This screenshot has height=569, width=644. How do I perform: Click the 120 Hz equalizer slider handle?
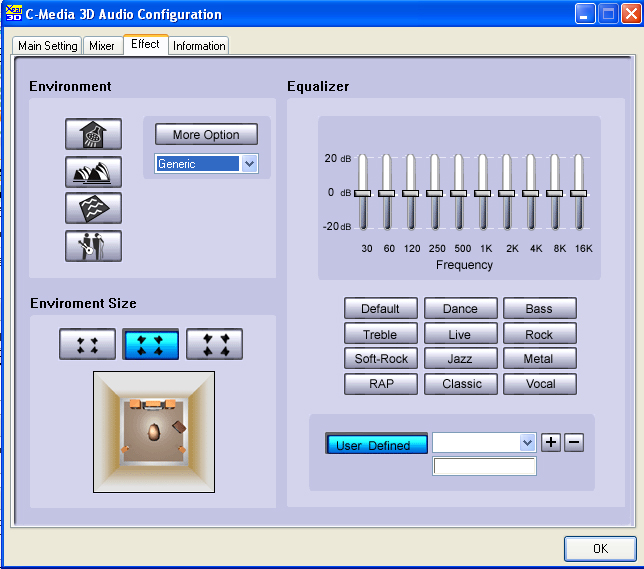click(x=411, y=193)
